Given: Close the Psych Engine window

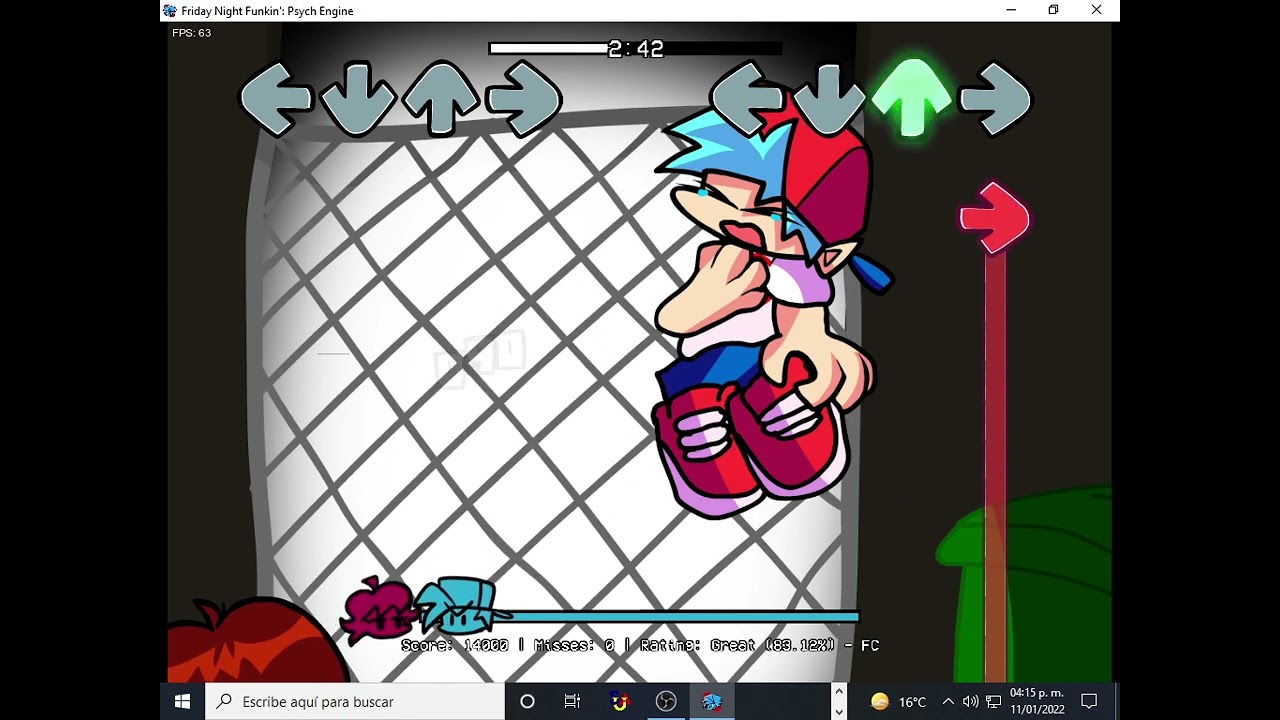Looking at the screenshot, I should 1096,10.
